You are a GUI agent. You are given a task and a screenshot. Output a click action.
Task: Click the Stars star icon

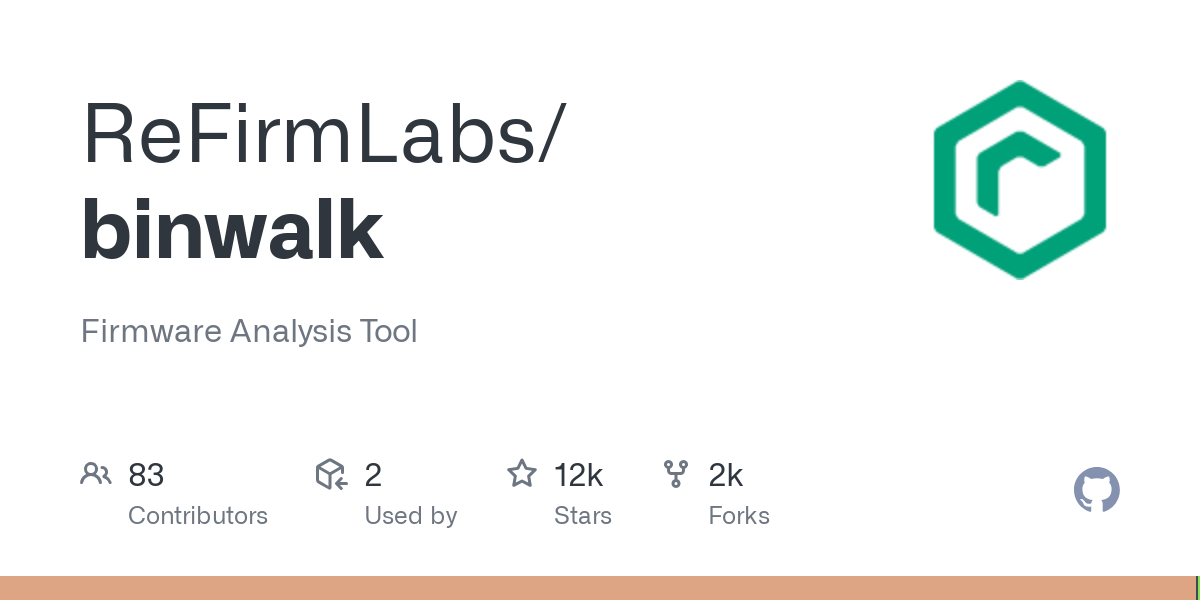(x=521, y=474)
